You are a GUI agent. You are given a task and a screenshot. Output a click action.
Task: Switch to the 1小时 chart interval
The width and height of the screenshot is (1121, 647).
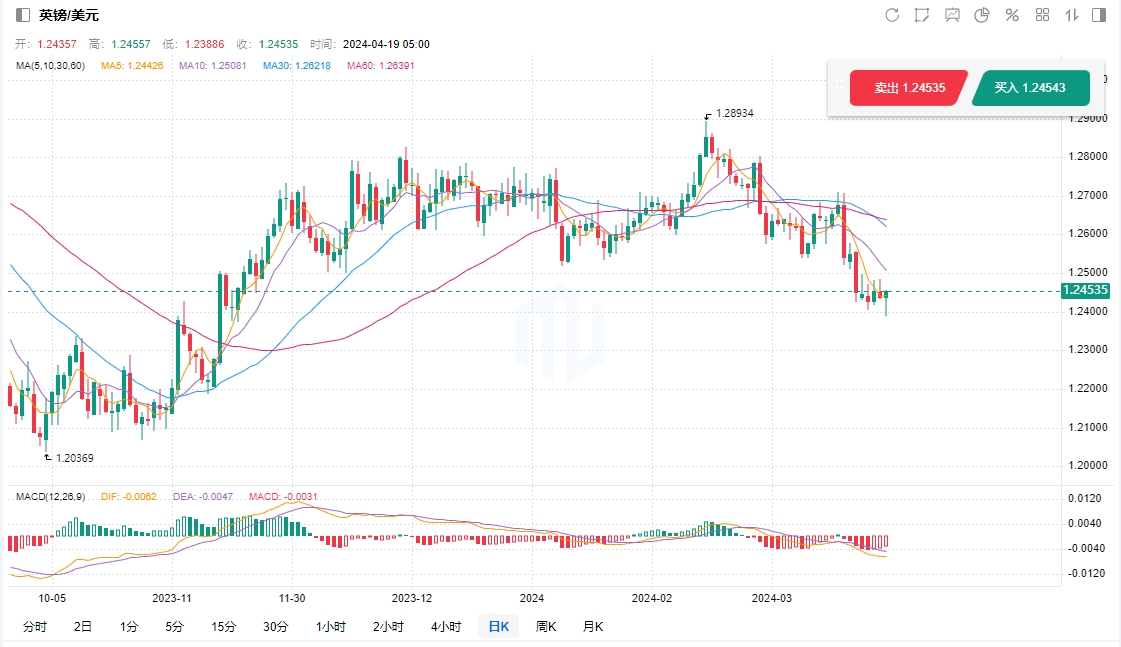coord(331,627)
